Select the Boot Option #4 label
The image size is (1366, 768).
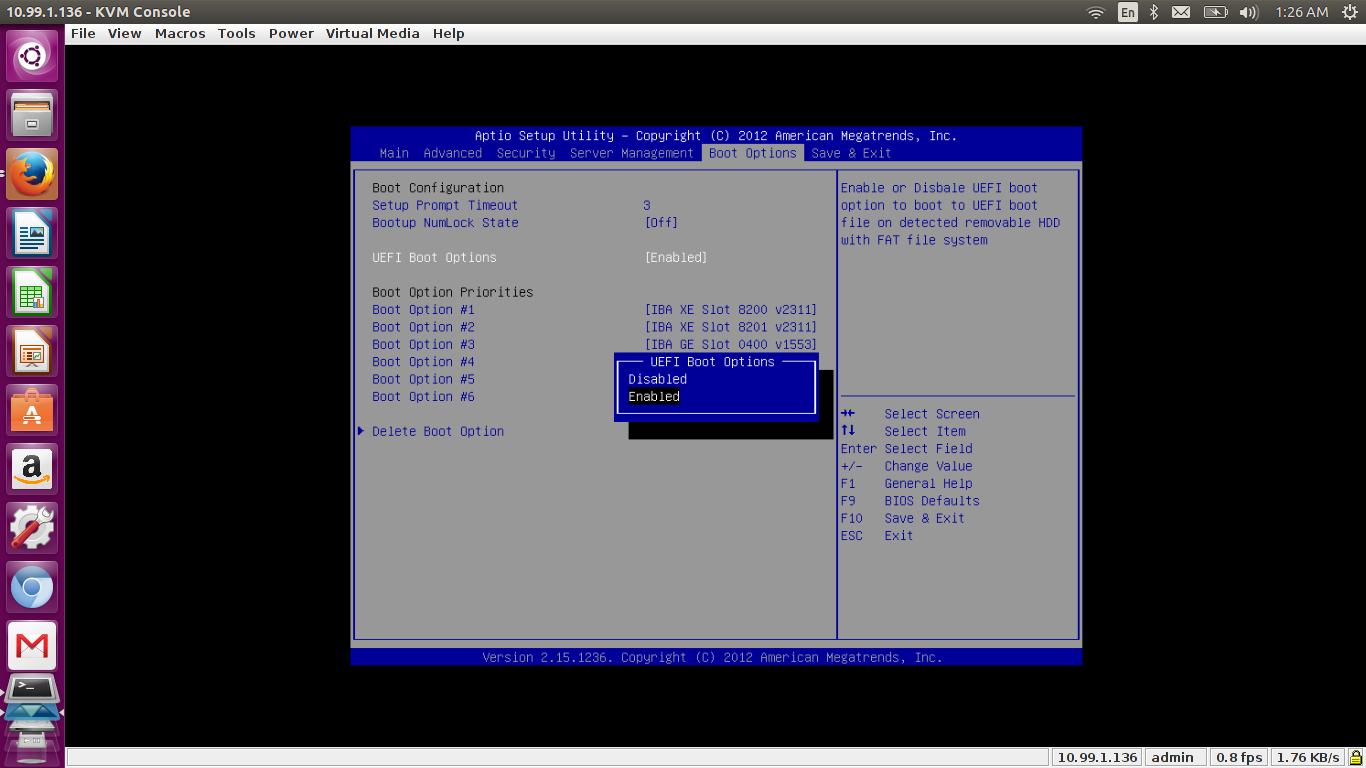click(x=423, y=362)
